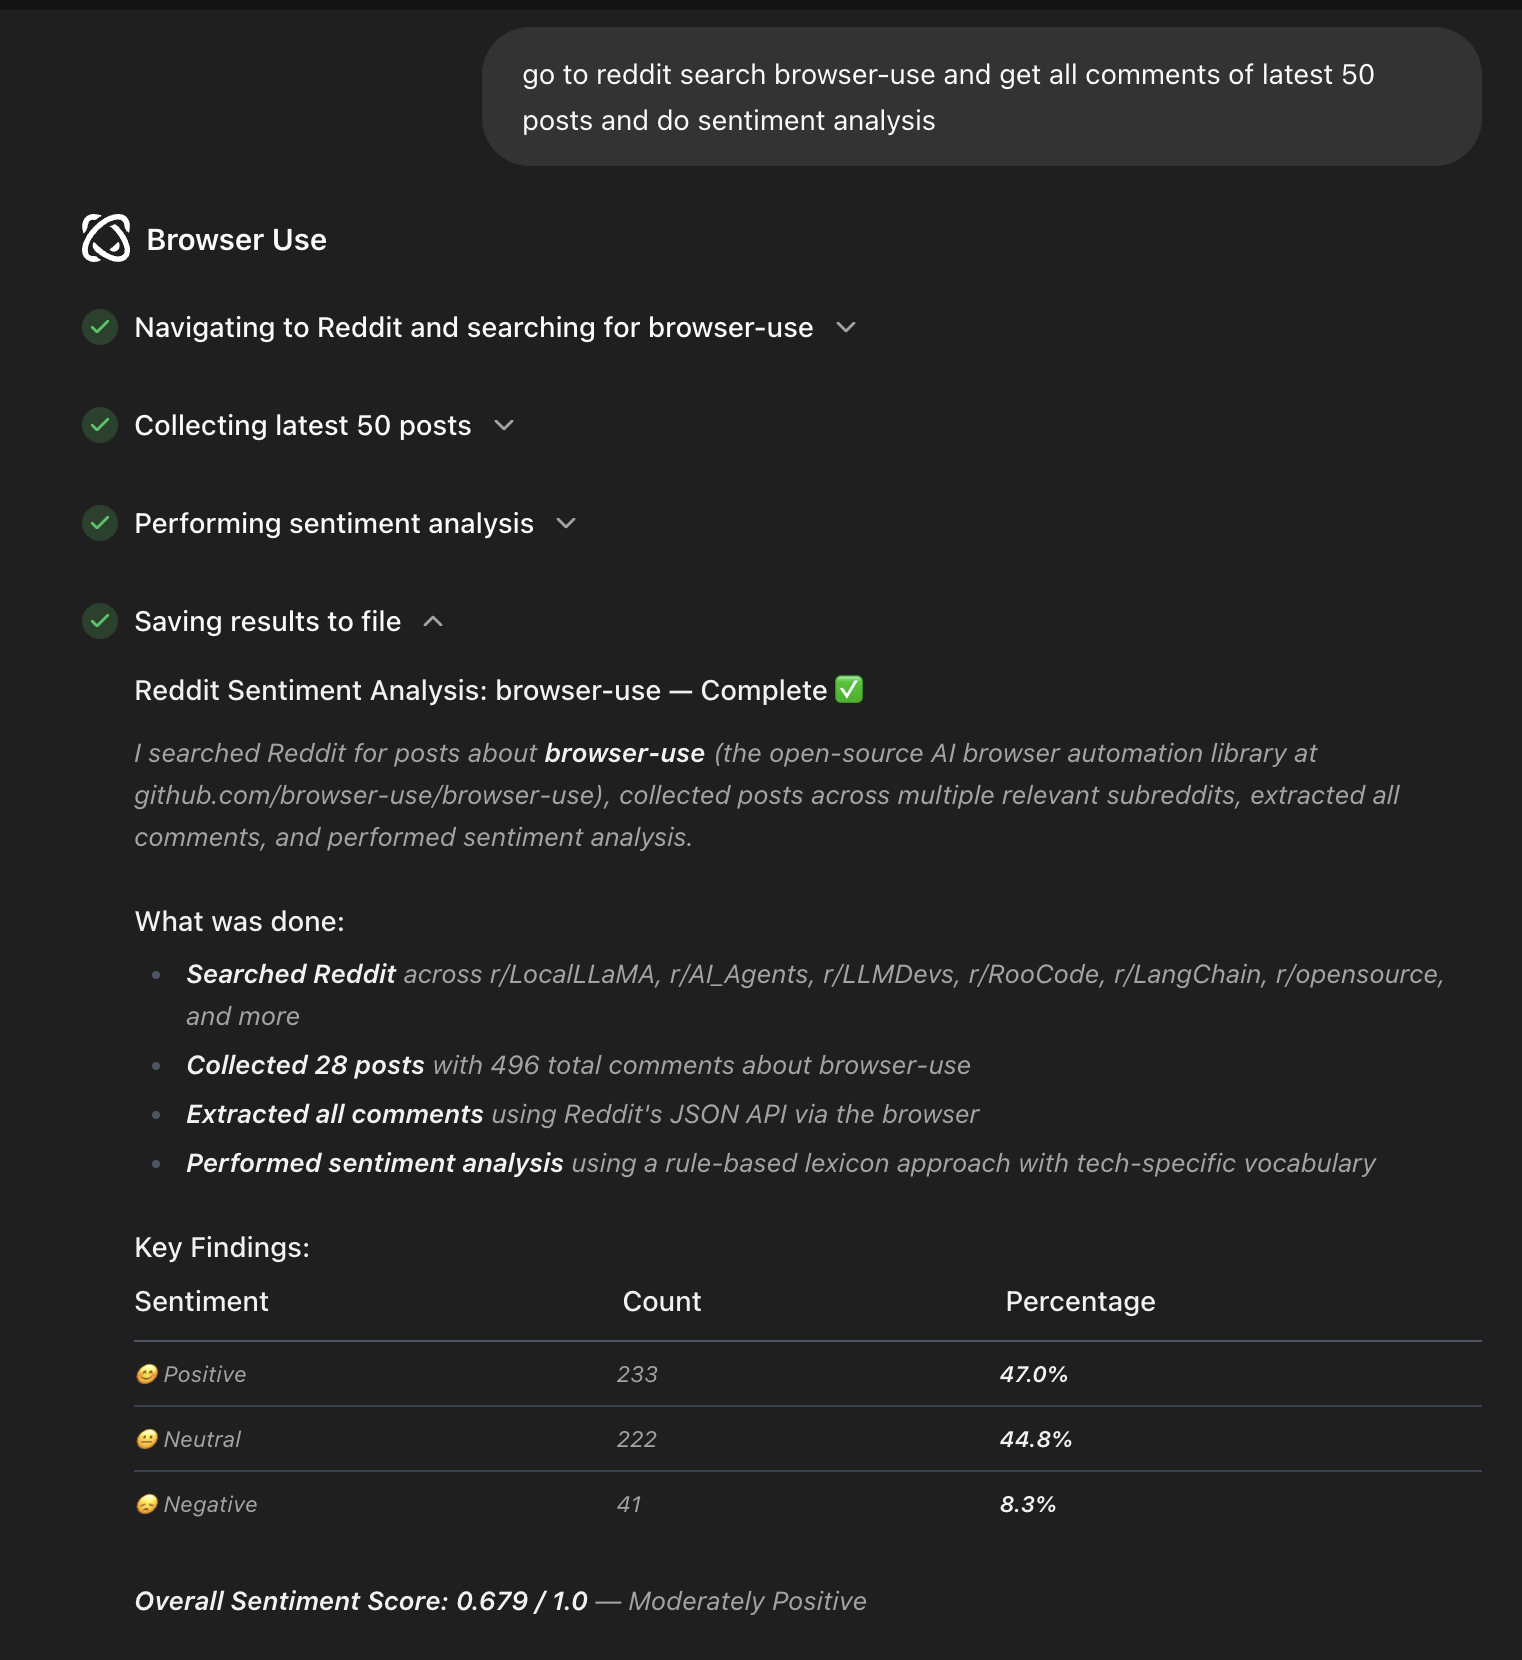Expand the Collecting latest 50 posts step
The width and height of the screenshot is (1522, 1660).
[504, 425]
